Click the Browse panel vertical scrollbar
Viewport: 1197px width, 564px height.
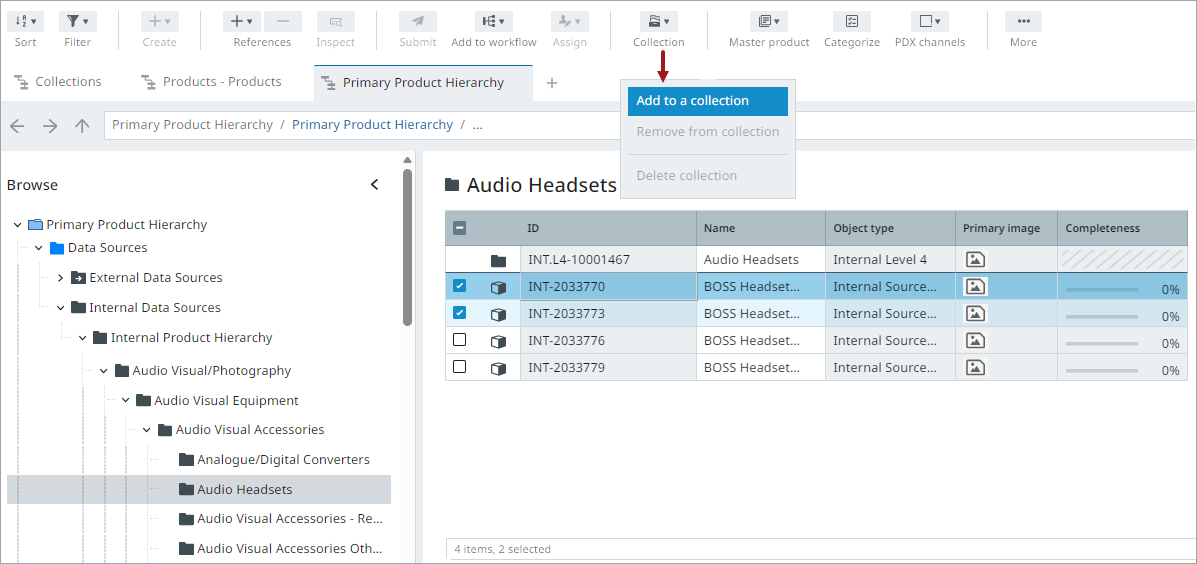point(407,250)
